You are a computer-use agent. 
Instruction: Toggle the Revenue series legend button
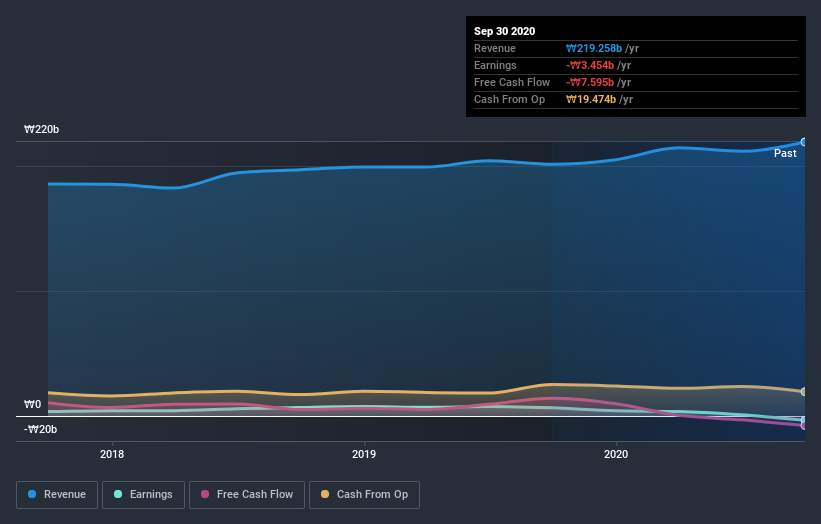point(57,495)
